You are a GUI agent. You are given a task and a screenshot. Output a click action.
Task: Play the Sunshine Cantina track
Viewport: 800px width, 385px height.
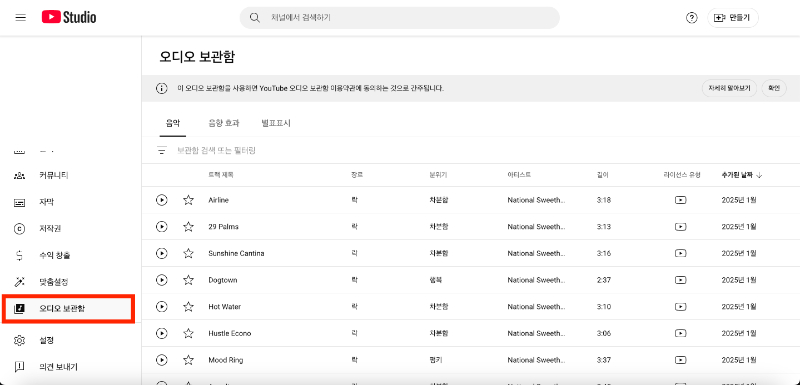[162, 253]
